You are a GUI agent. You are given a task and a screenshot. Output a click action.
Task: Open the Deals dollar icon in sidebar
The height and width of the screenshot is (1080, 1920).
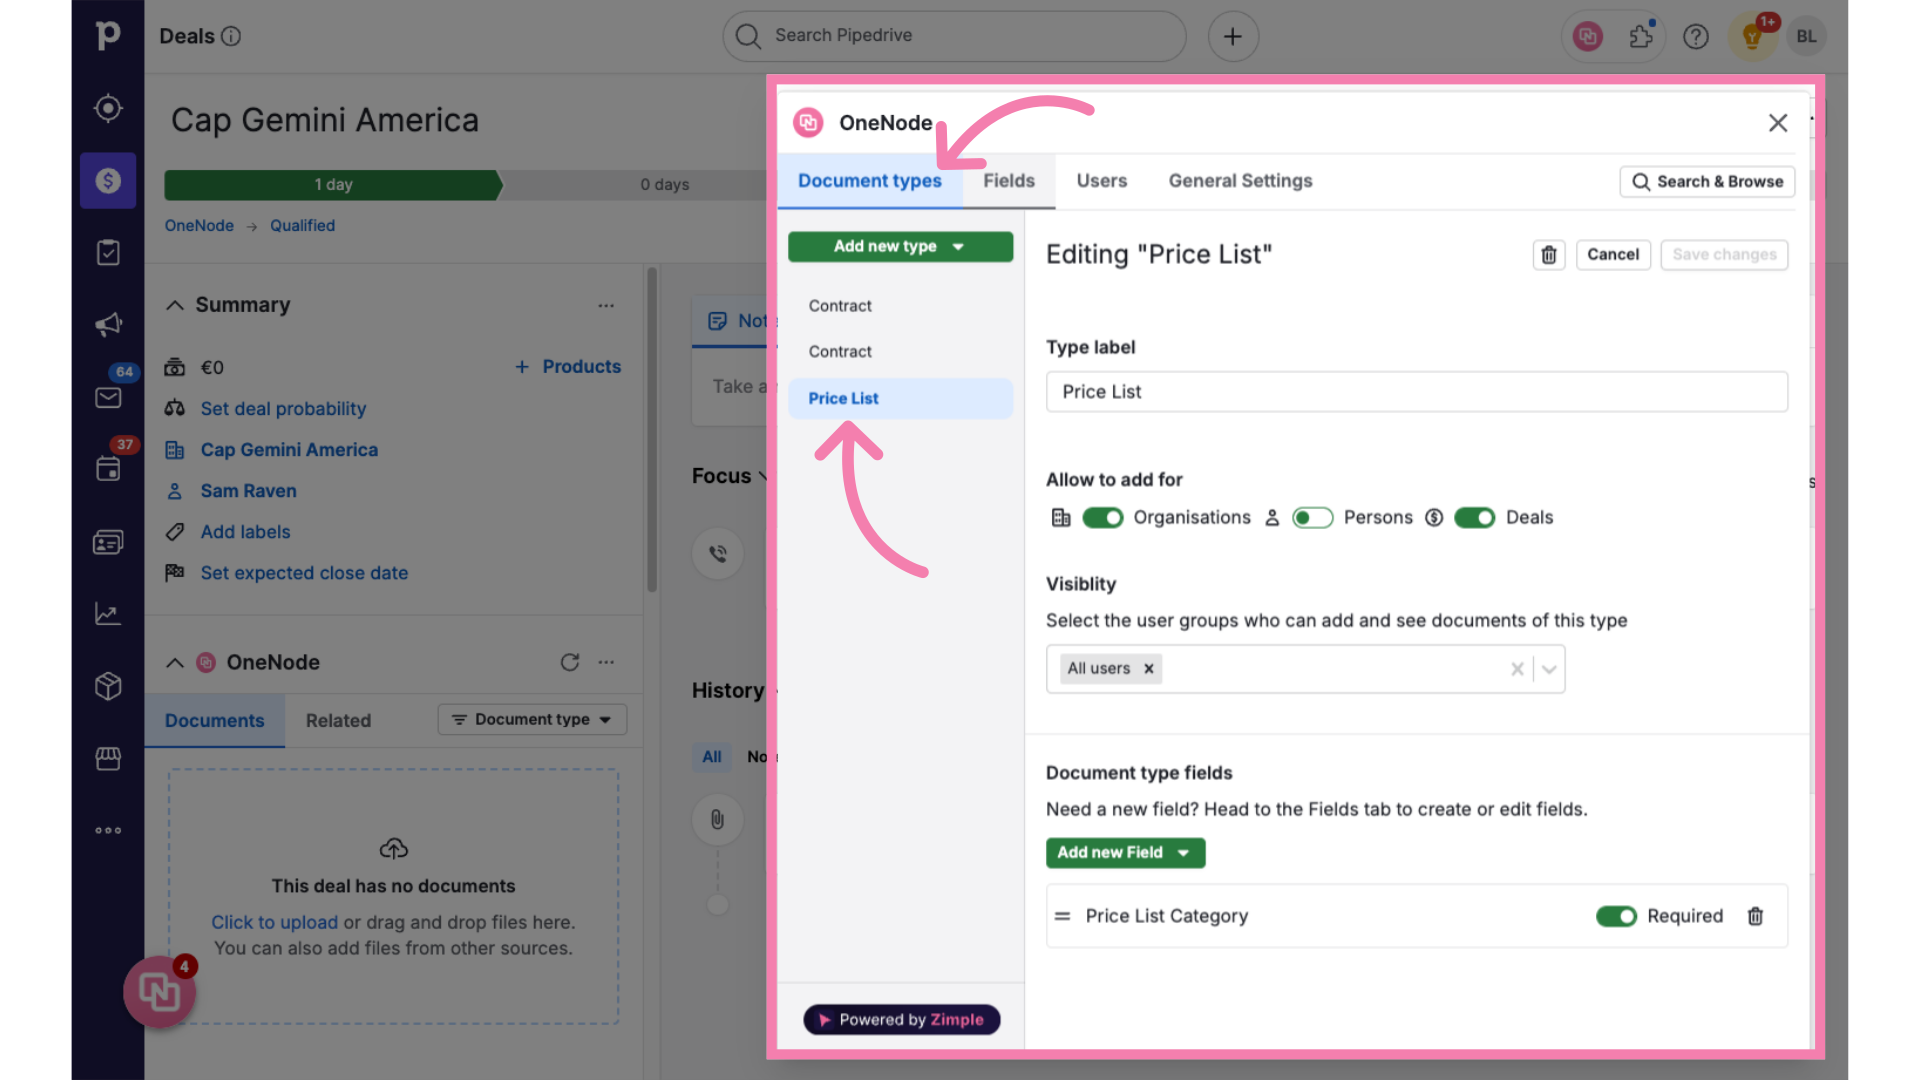(108, 181)
